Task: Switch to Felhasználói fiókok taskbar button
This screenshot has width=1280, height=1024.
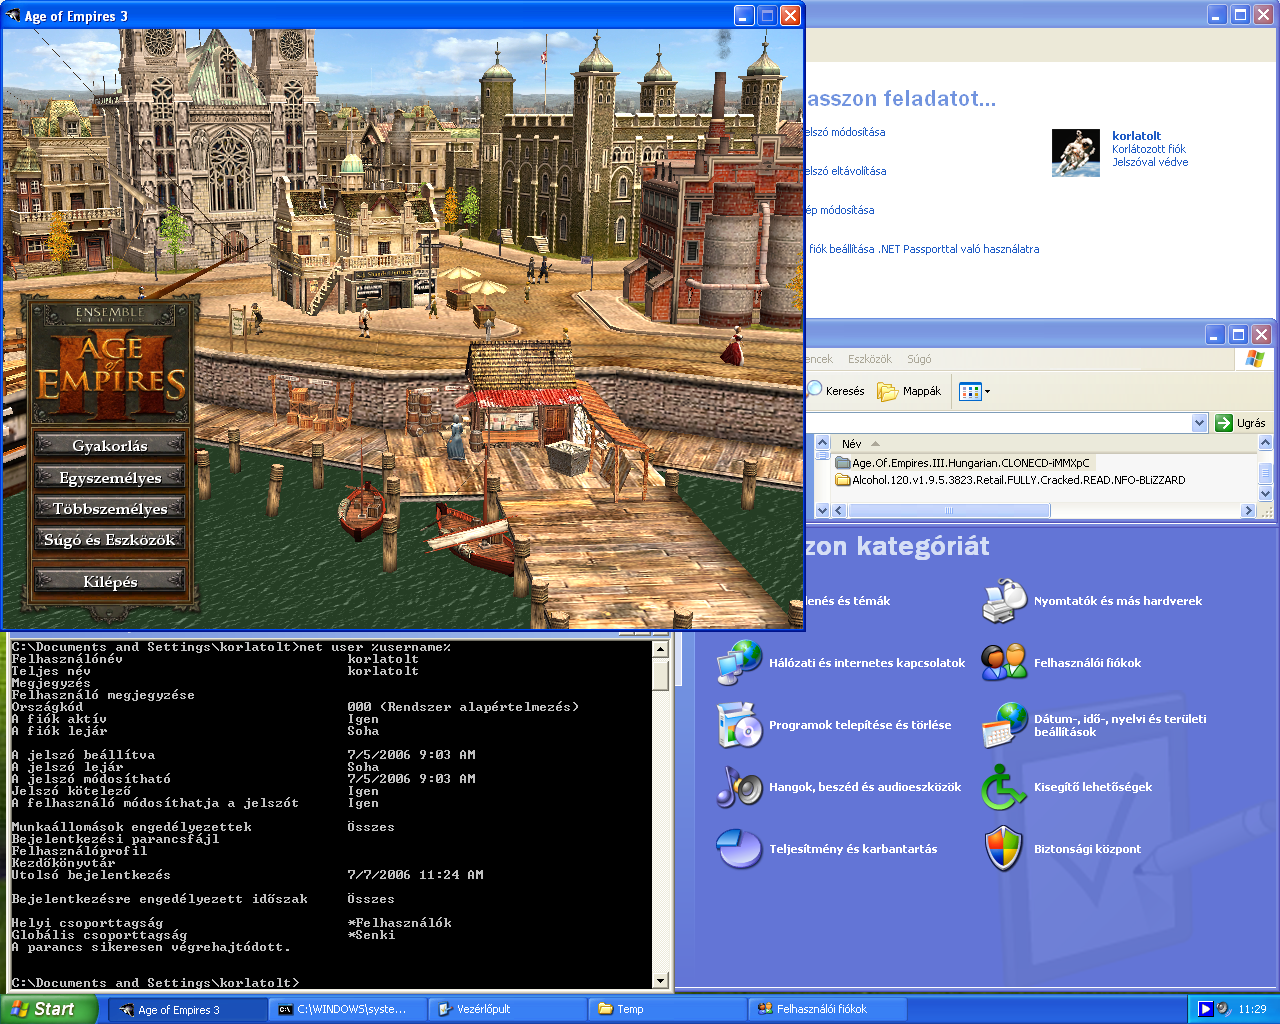Action: point(828,1009)
